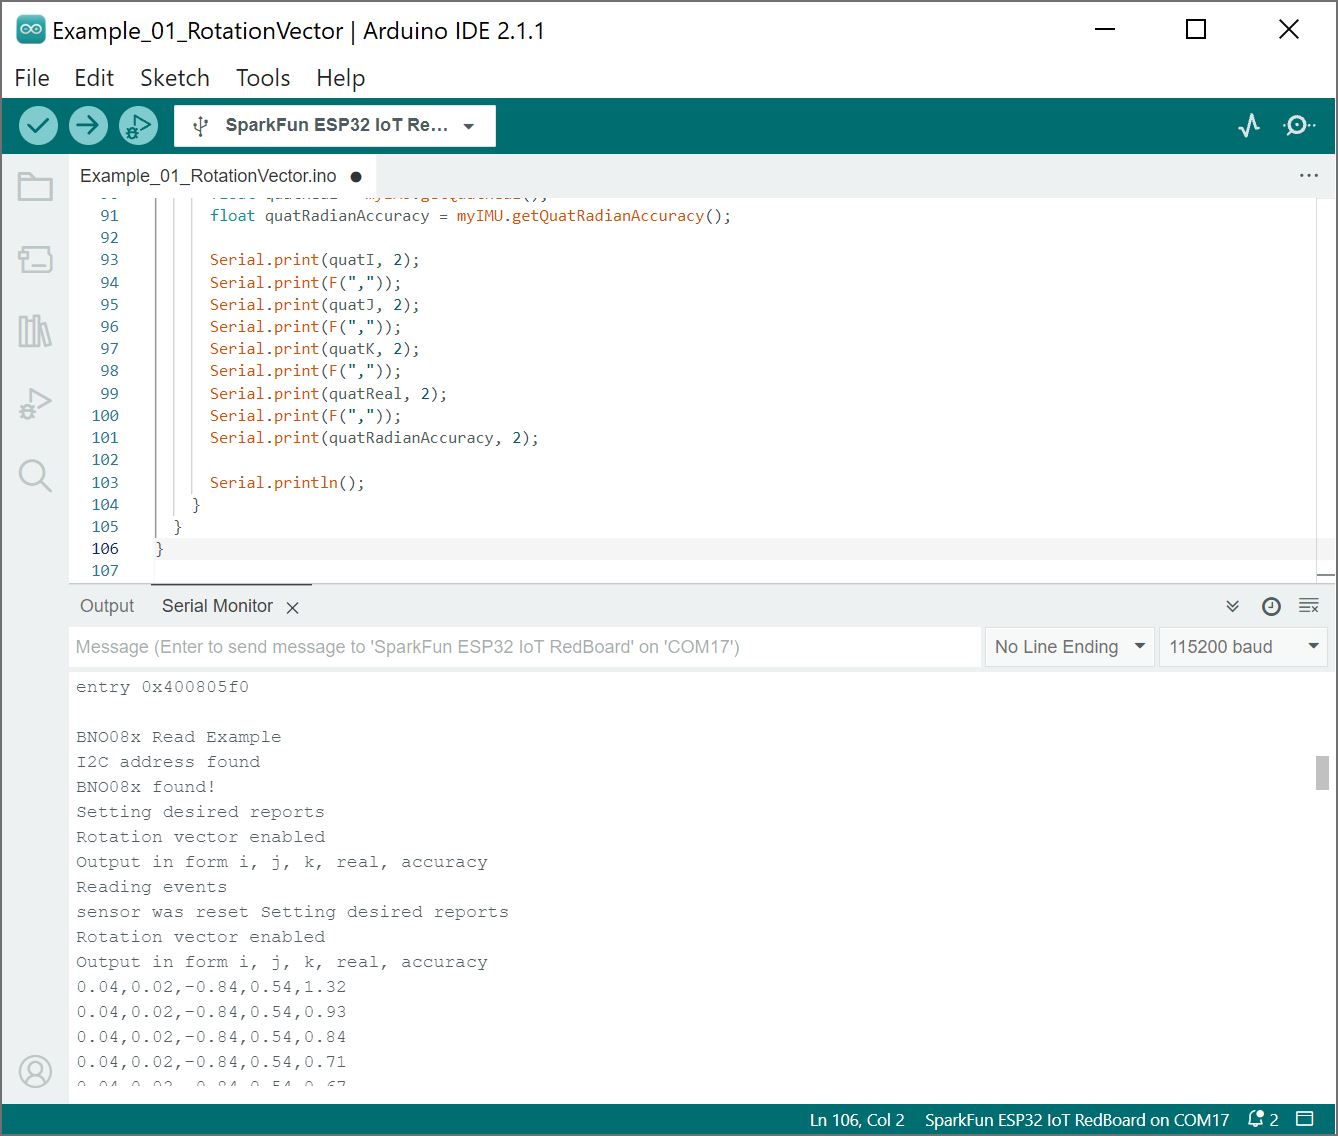Open the File menu

click(32, 78)
